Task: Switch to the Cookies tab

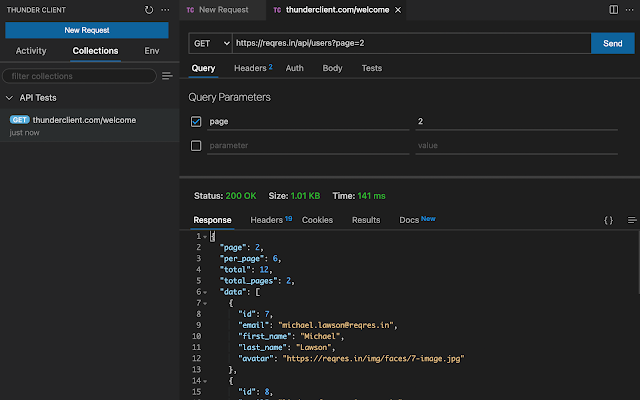Action: point(317,220)
